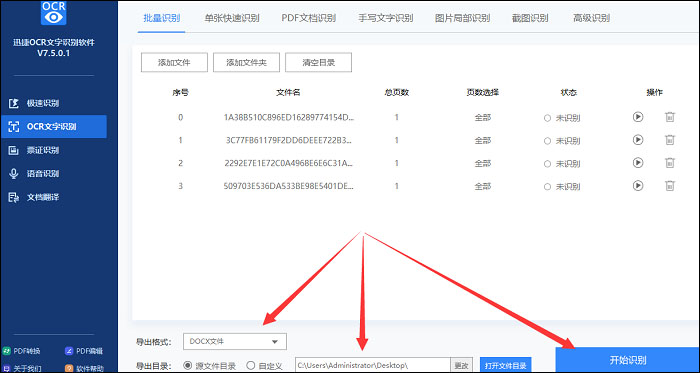Toggle 未识别 status circle in row 3

click(547, 186)
